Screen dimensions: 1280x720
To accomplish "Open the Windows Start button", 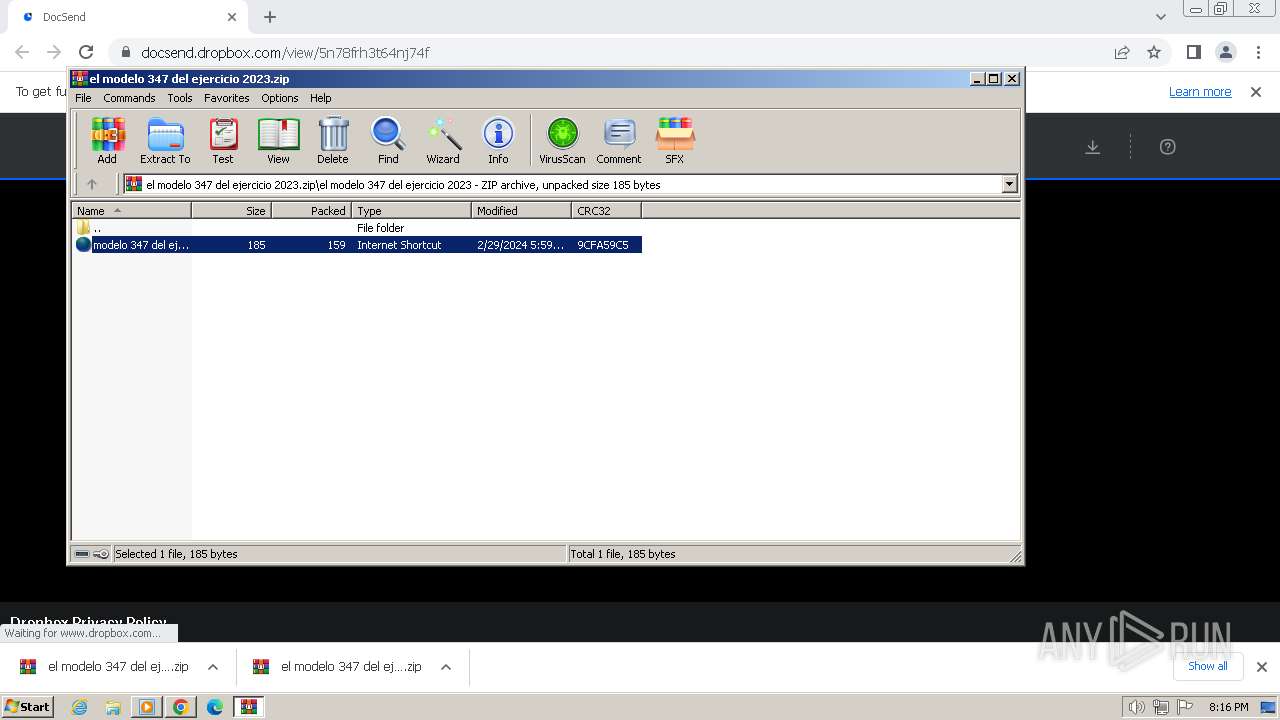I will click(28, 707).
